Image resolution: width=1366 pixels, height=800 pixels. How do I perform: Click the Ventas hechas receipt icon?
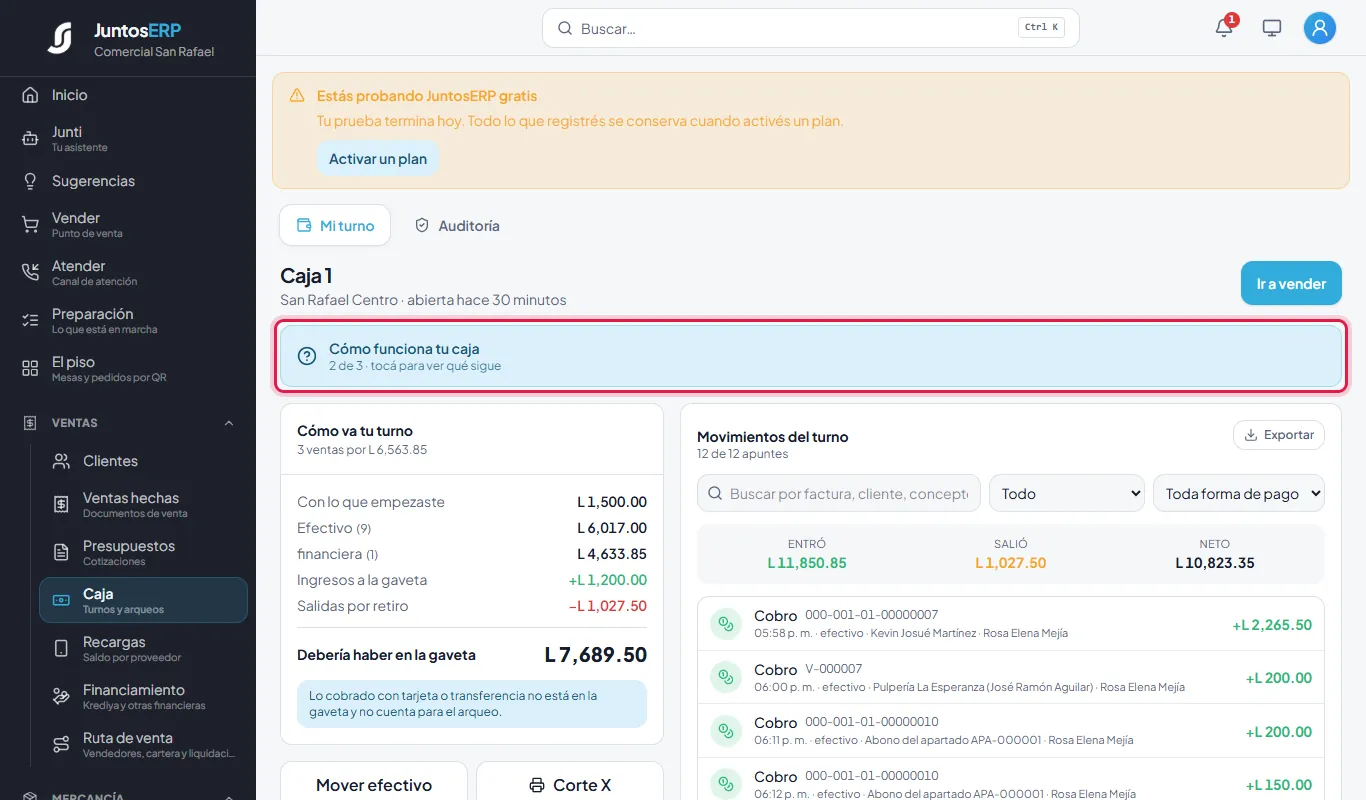[x=61, y=505]
